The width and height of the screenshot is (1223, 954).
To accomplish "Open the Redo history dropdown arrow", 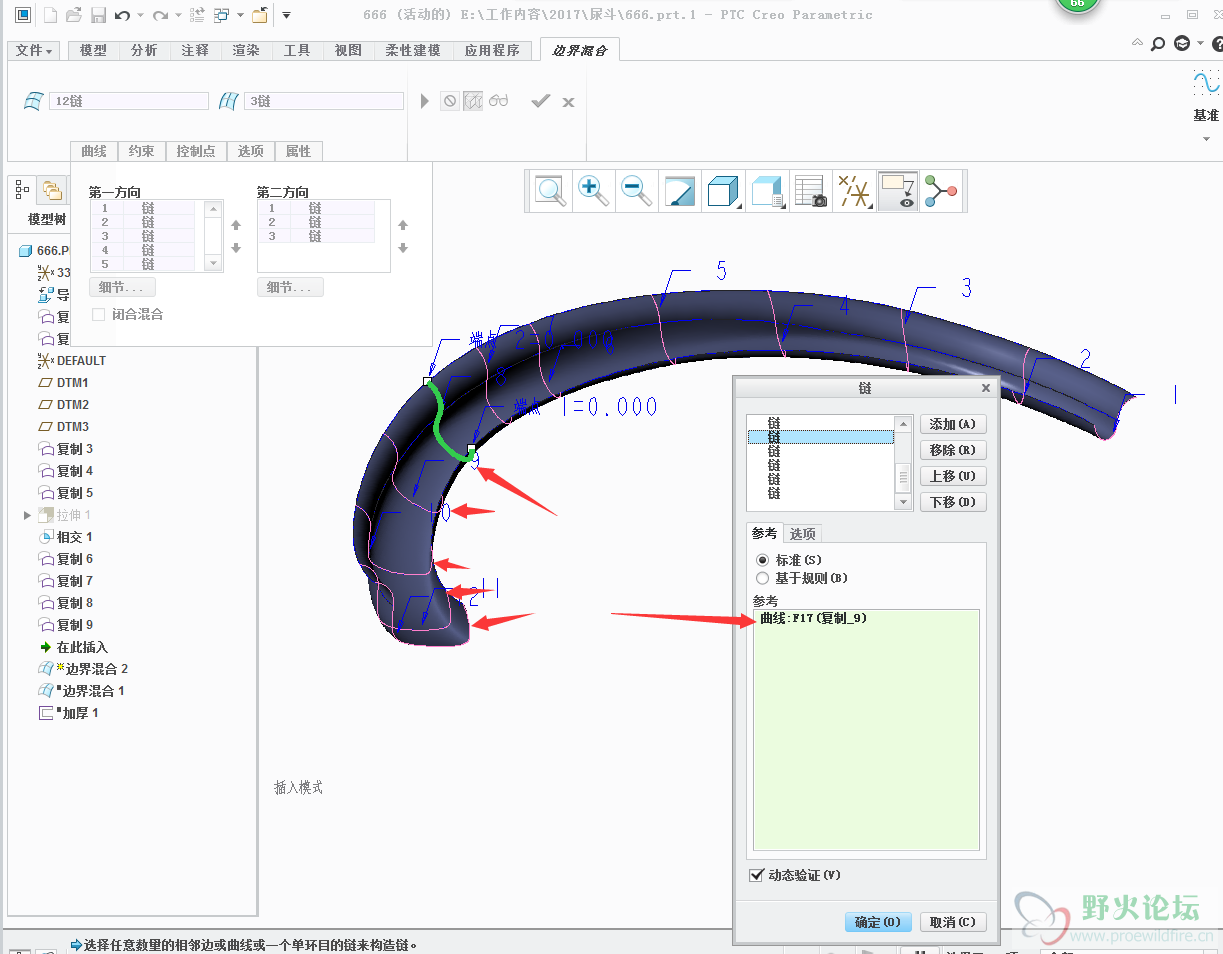I will click(x=178, y=16).
